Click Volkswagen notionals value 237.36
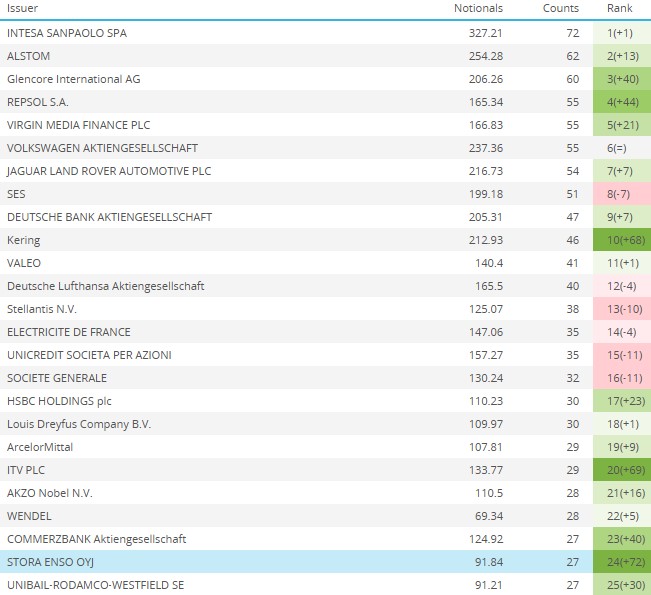The image size is (651, 595). click(484, 148)
